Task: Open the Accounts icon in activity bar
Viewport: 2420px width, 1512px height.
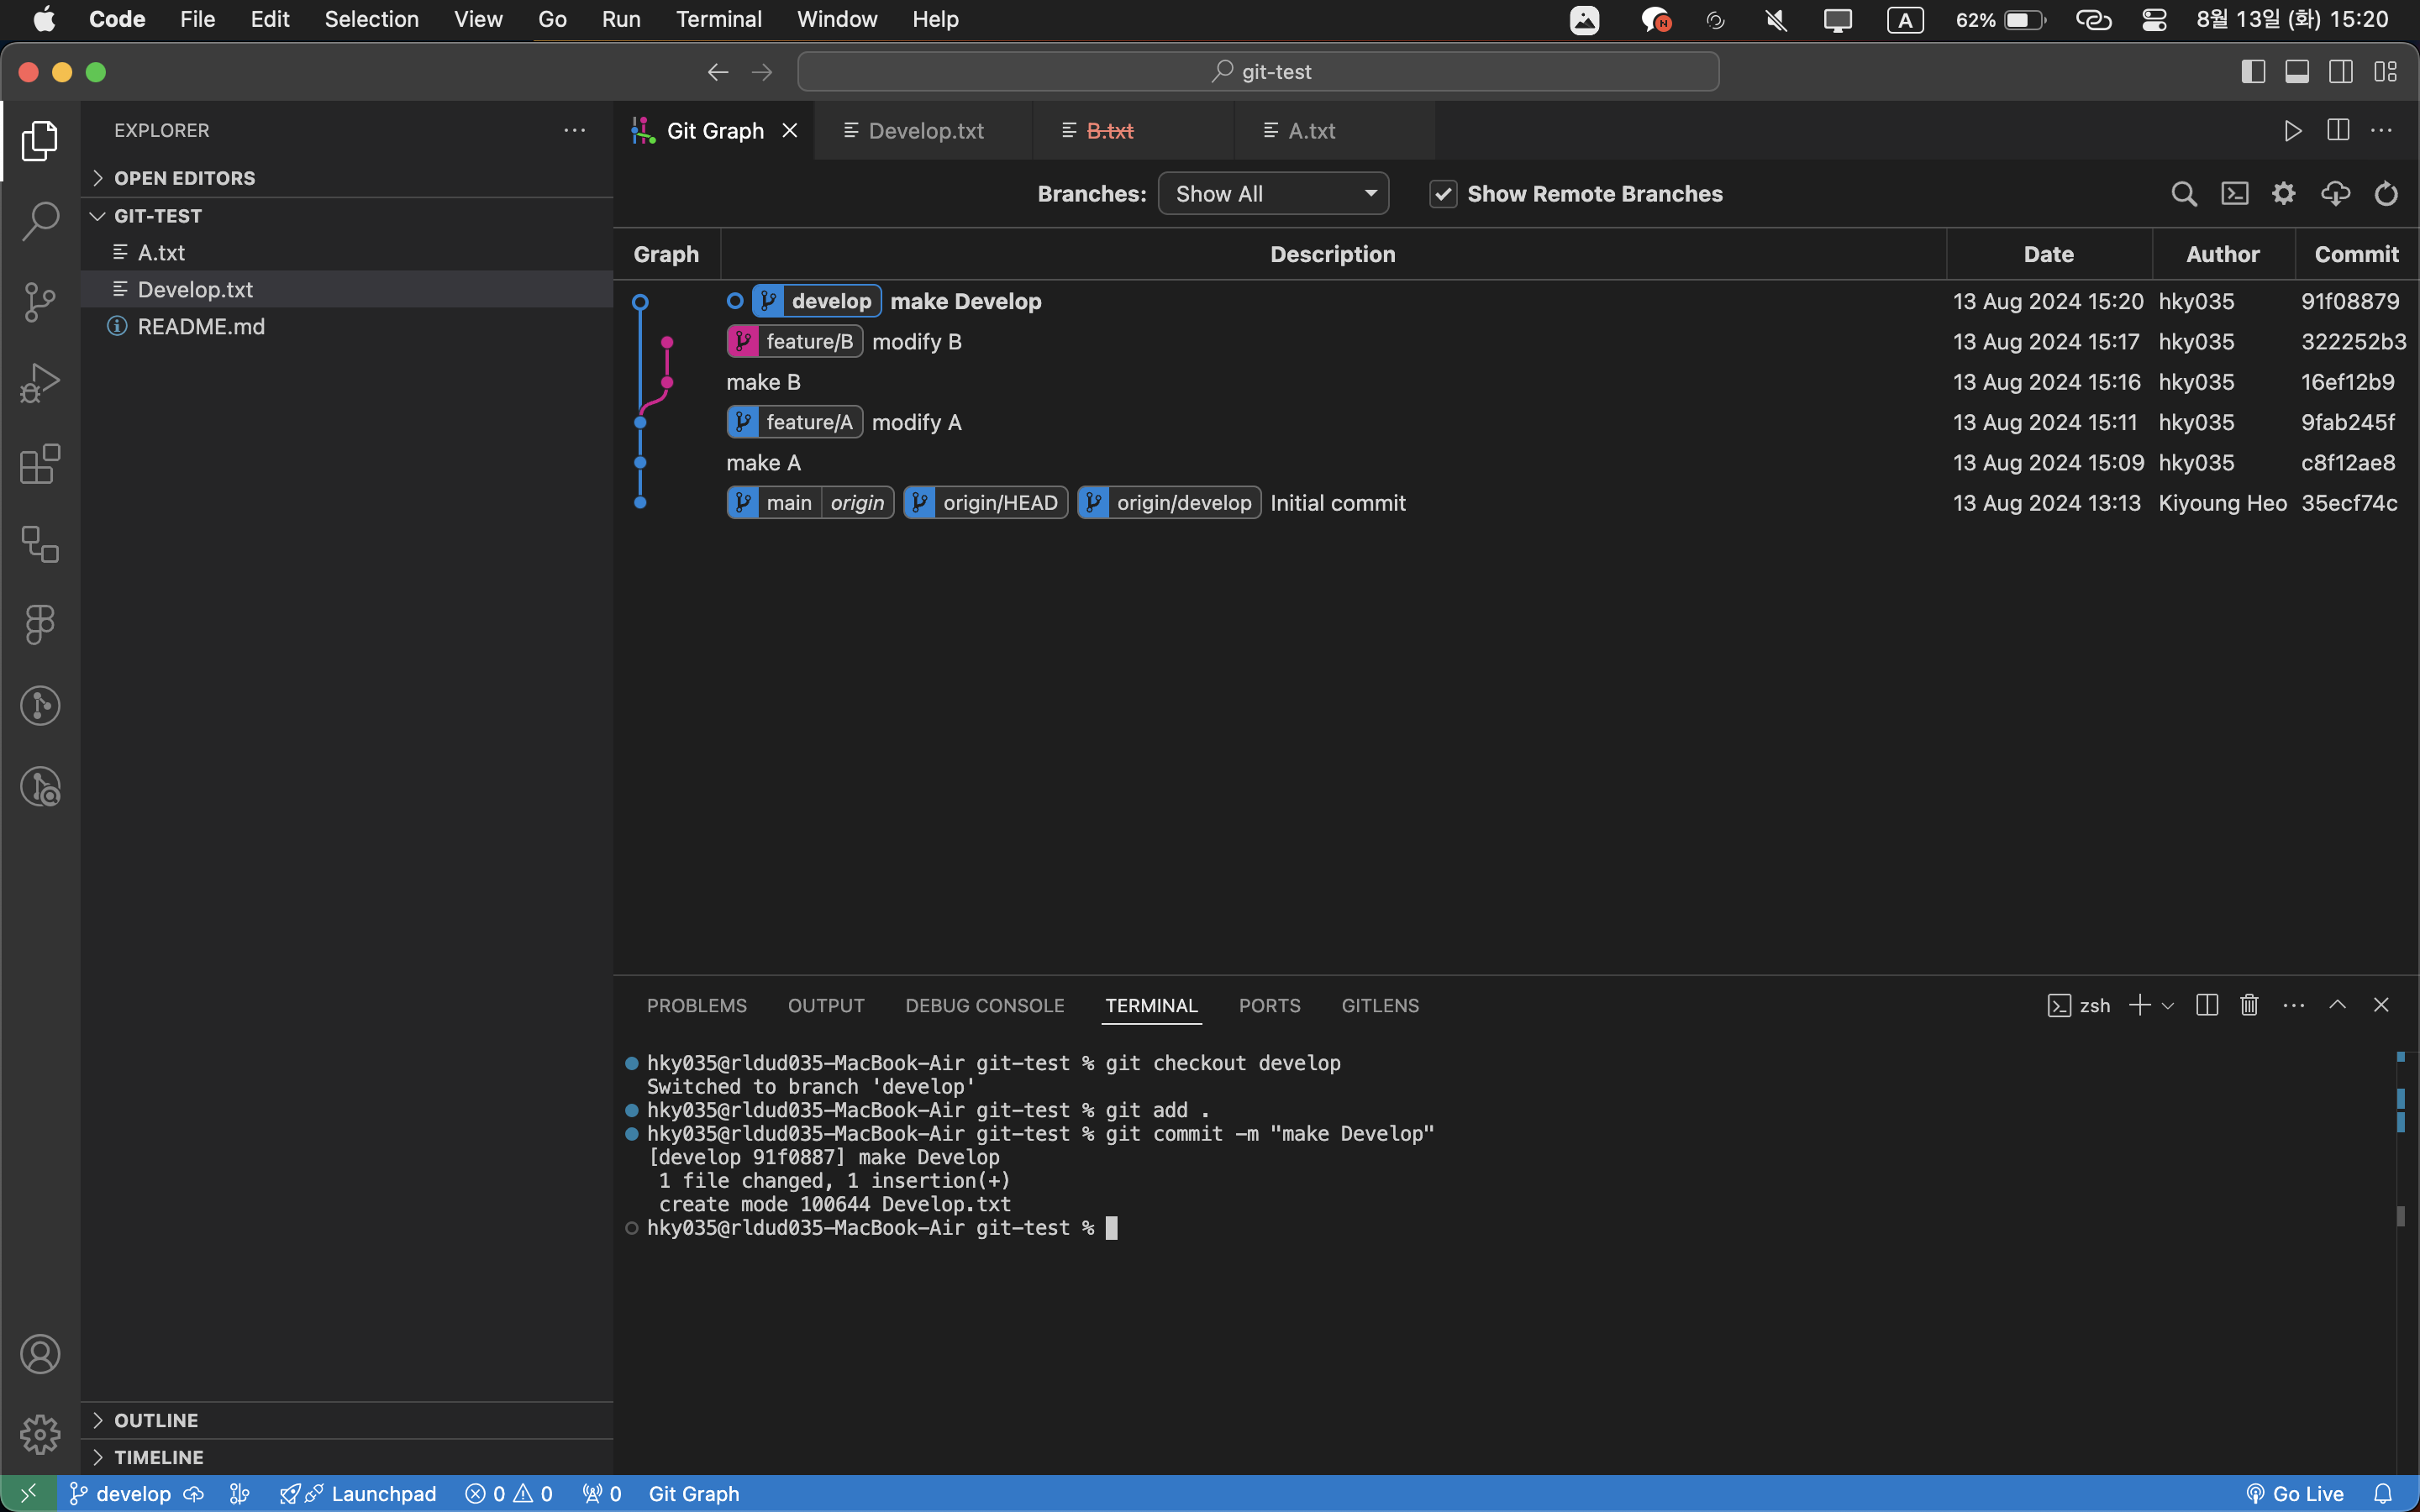Action: 40,1354
